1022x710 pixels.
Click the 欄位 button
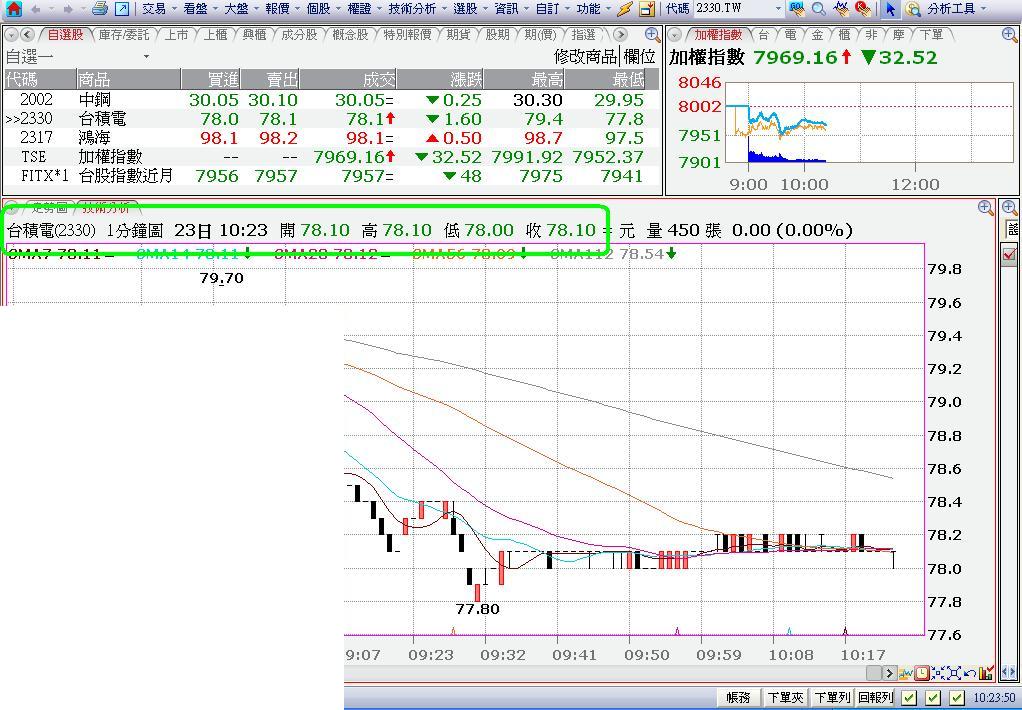(640, 57)
